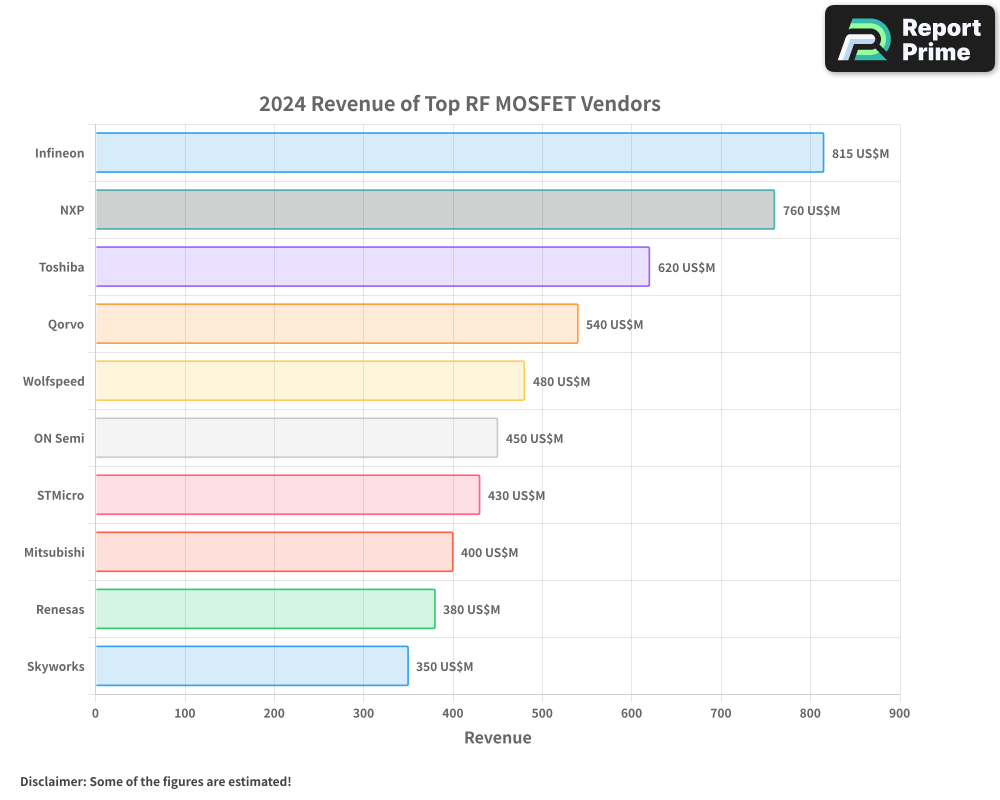Viewport: 1000px width, 800px height.
Task: Click the 815 US$M value label
Action: coord(861,153)
